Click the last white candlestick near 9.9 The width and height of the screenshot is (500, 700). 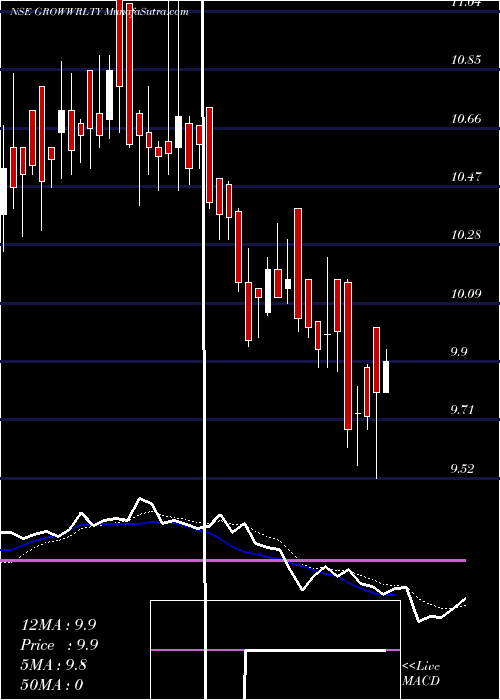pyautogui.click(x=386, y=377)
